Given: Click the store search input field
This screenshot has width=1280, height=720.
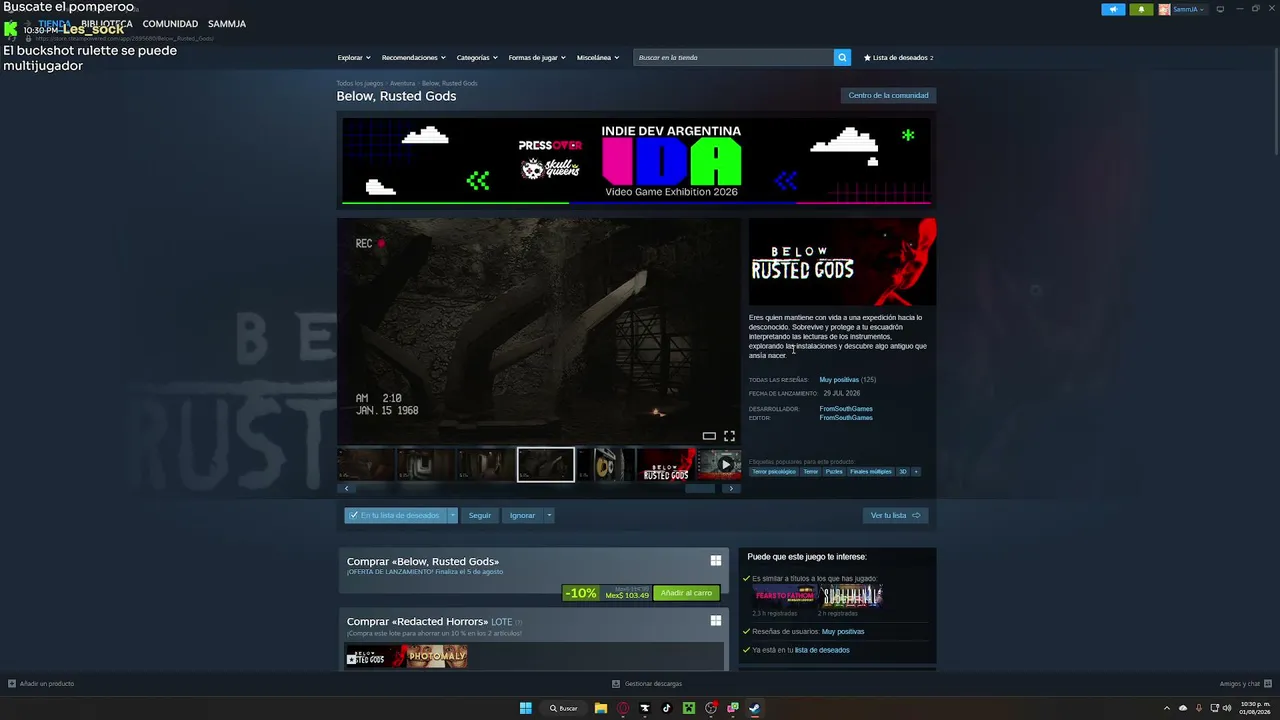Looking at the screenshot, I should [x=734, y=58].
